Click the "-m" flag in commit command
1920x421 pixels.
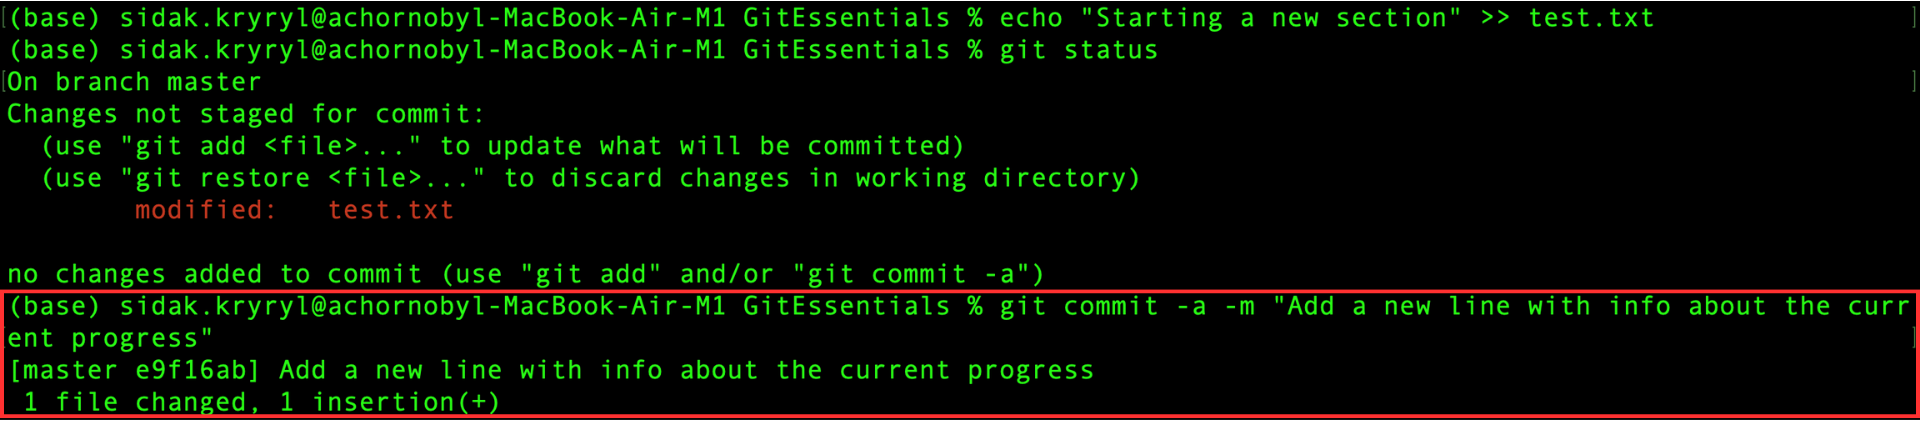pos(1239,306)
